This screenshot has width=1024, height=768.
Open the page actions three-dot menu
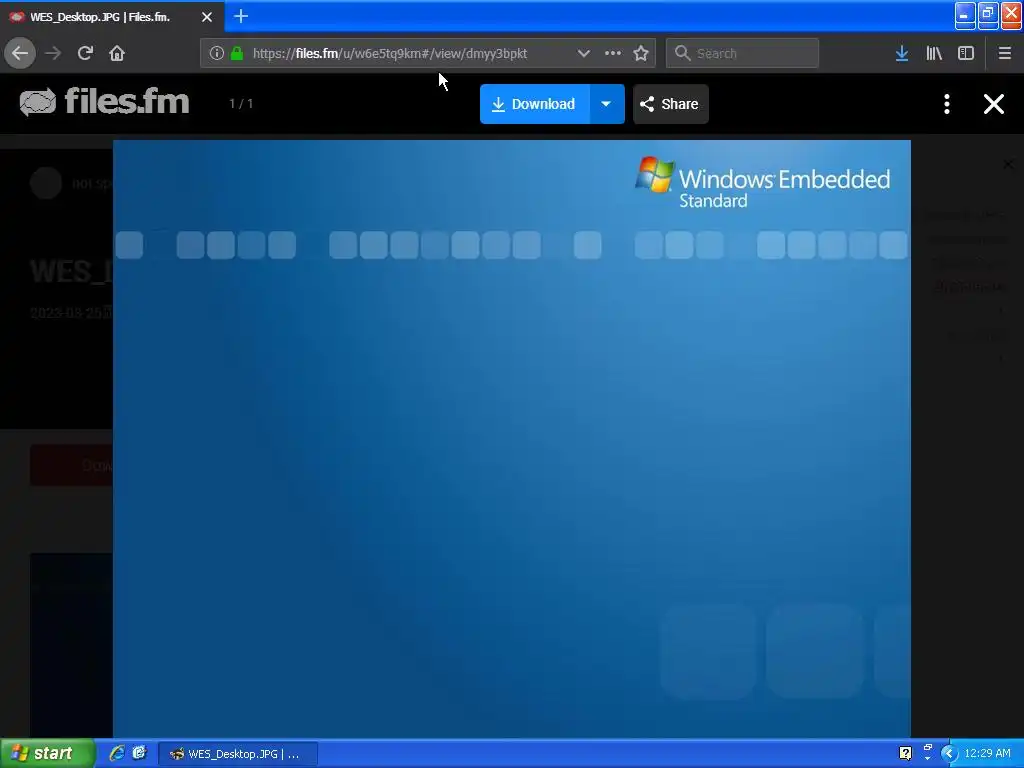coord(613,53)
